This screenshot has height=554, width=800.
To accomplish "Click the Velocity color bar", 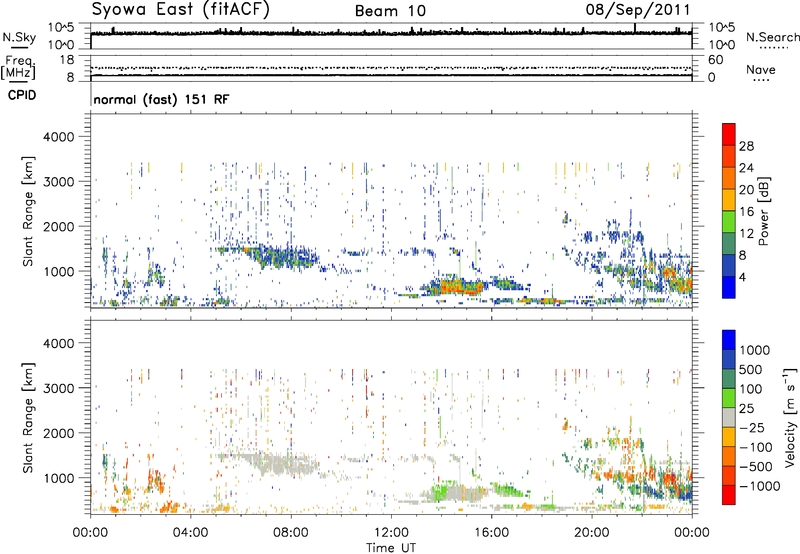I will pos(729,417).
